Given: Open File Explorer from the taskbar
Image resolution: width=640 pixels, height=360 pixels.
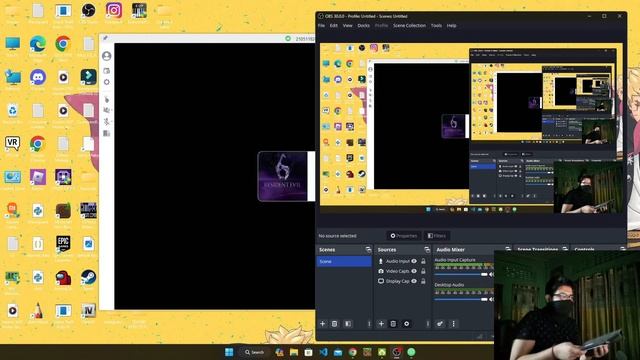Looking at the screenshot, I should (x=294, y=352).
